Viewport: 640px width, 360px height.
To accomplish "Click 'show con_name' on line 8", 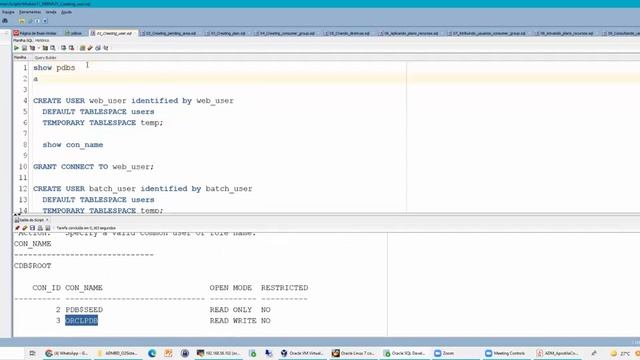I will [x=73, y=145].
